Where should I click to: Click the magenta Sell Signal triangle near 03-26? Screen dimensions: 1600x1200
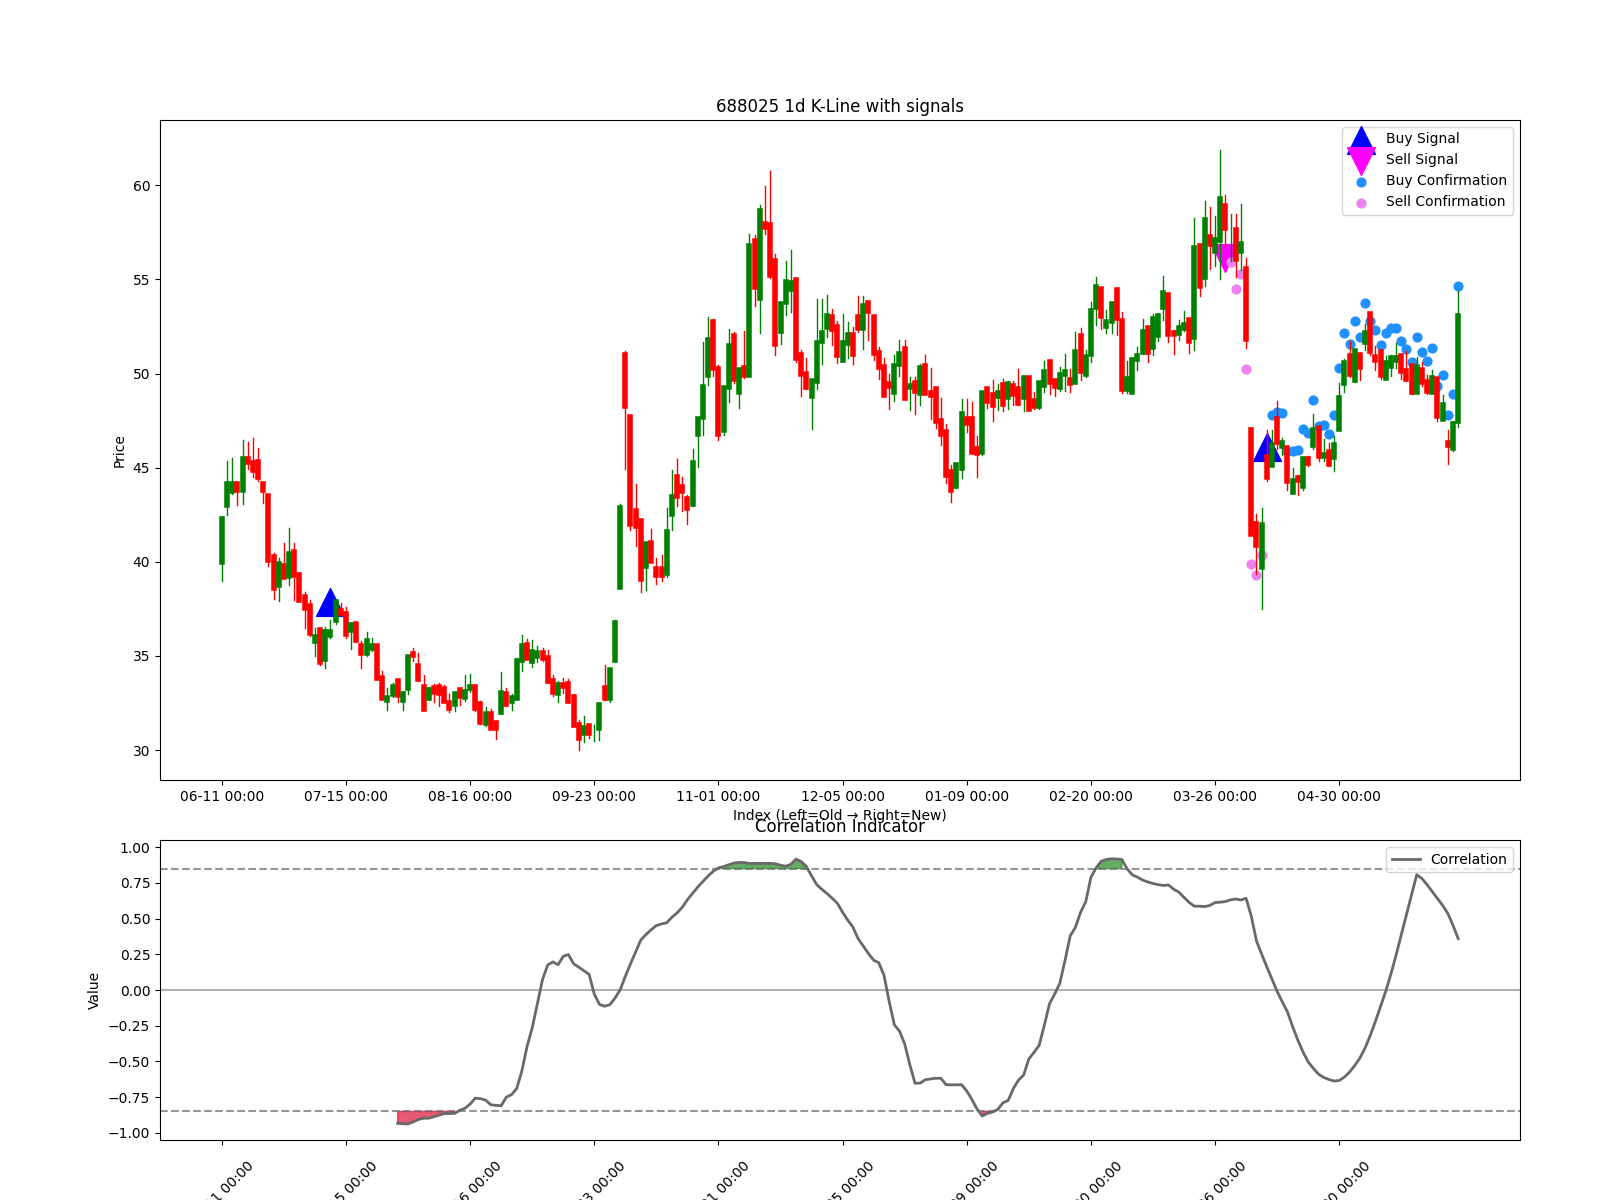tap(1225, 258)
